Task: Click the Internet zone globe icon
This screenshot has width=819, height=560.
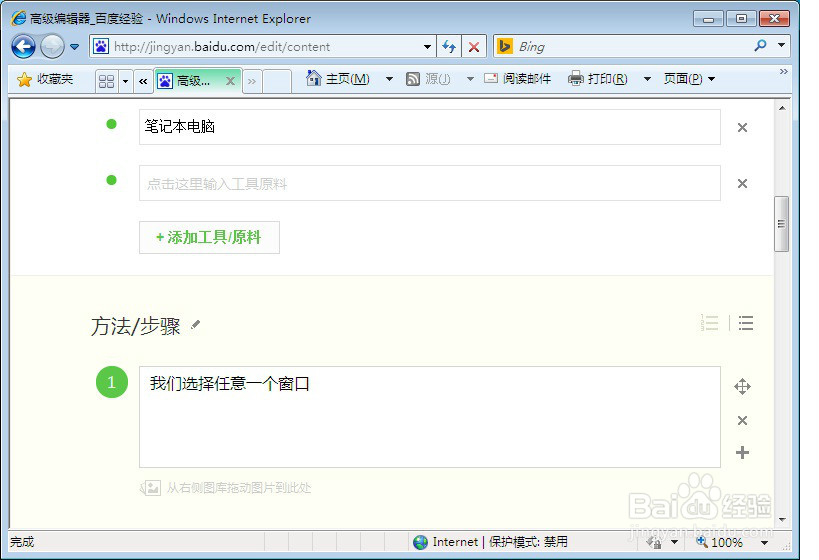Action: coord(420,542)
